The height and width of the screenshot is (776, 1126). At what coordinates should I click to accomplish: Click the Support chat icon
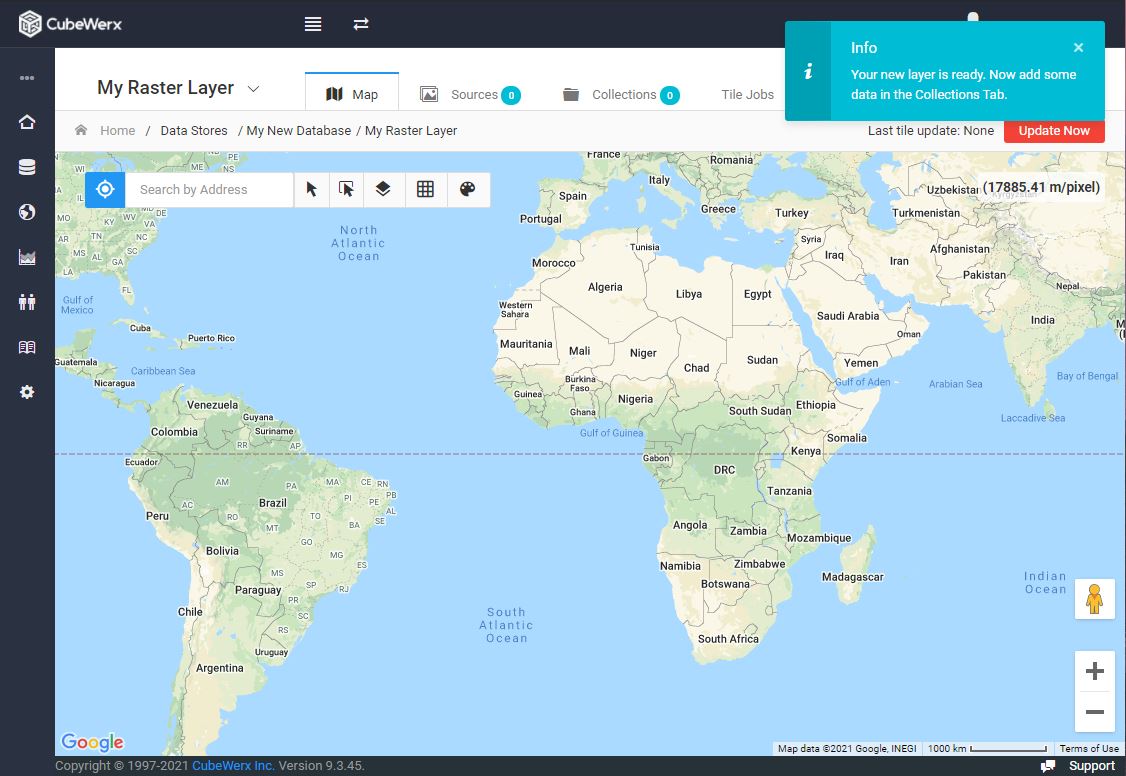(x=1048, y=766)
